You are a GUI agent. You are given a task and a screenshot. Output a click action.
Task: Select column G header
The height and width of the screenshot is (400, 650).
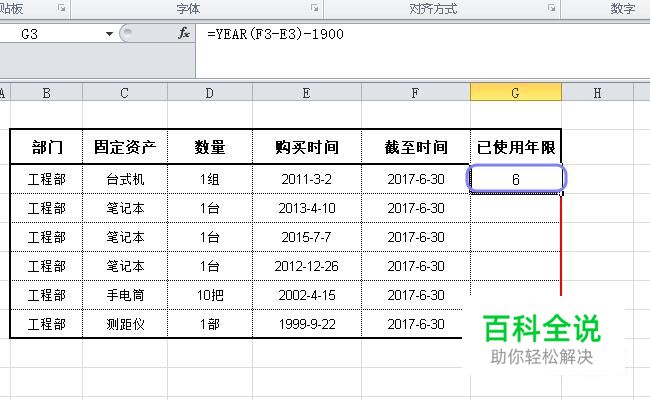516,93
